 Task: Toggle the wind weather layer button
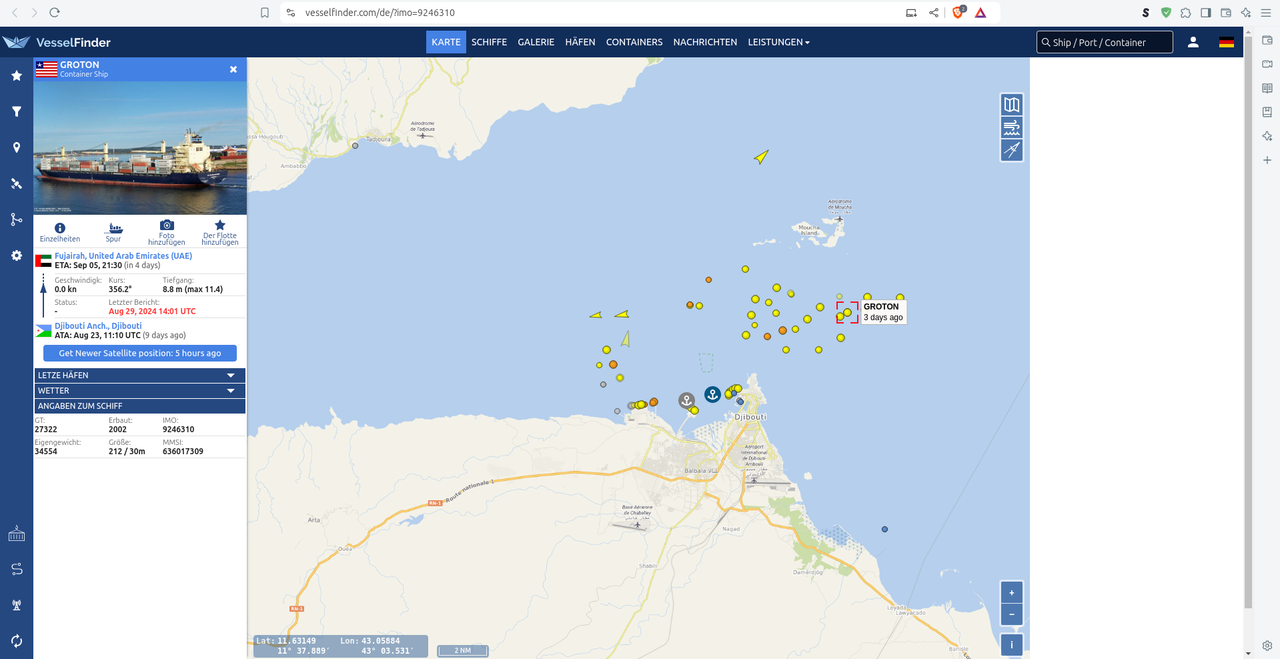coord(1012,128)
